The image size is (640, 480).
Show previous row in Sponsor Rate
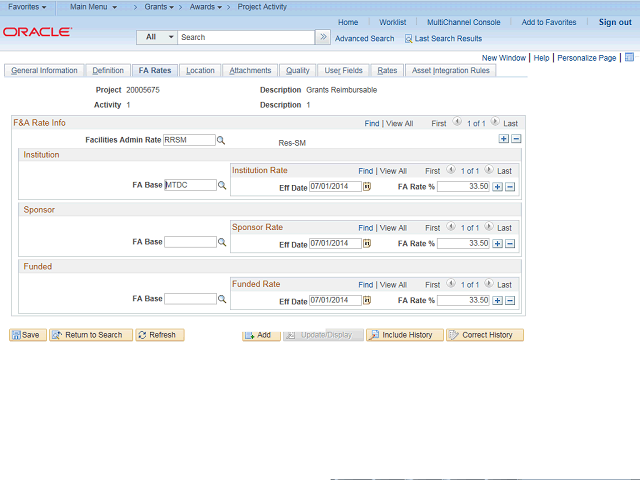[451, 226]
